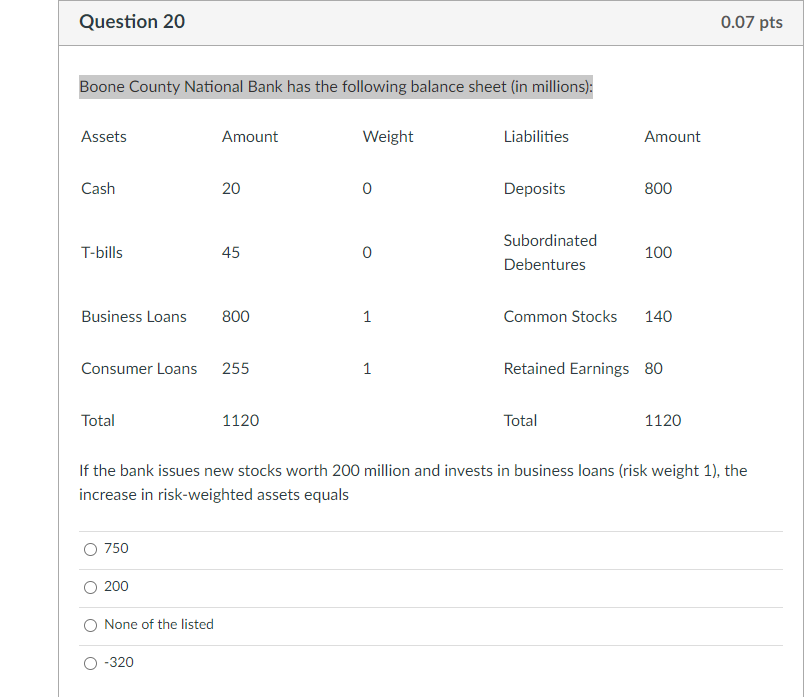Image resolution: width=811 pixels, height=697 pixels.
Task: Click the Weight column header
Action: [388, 136]
